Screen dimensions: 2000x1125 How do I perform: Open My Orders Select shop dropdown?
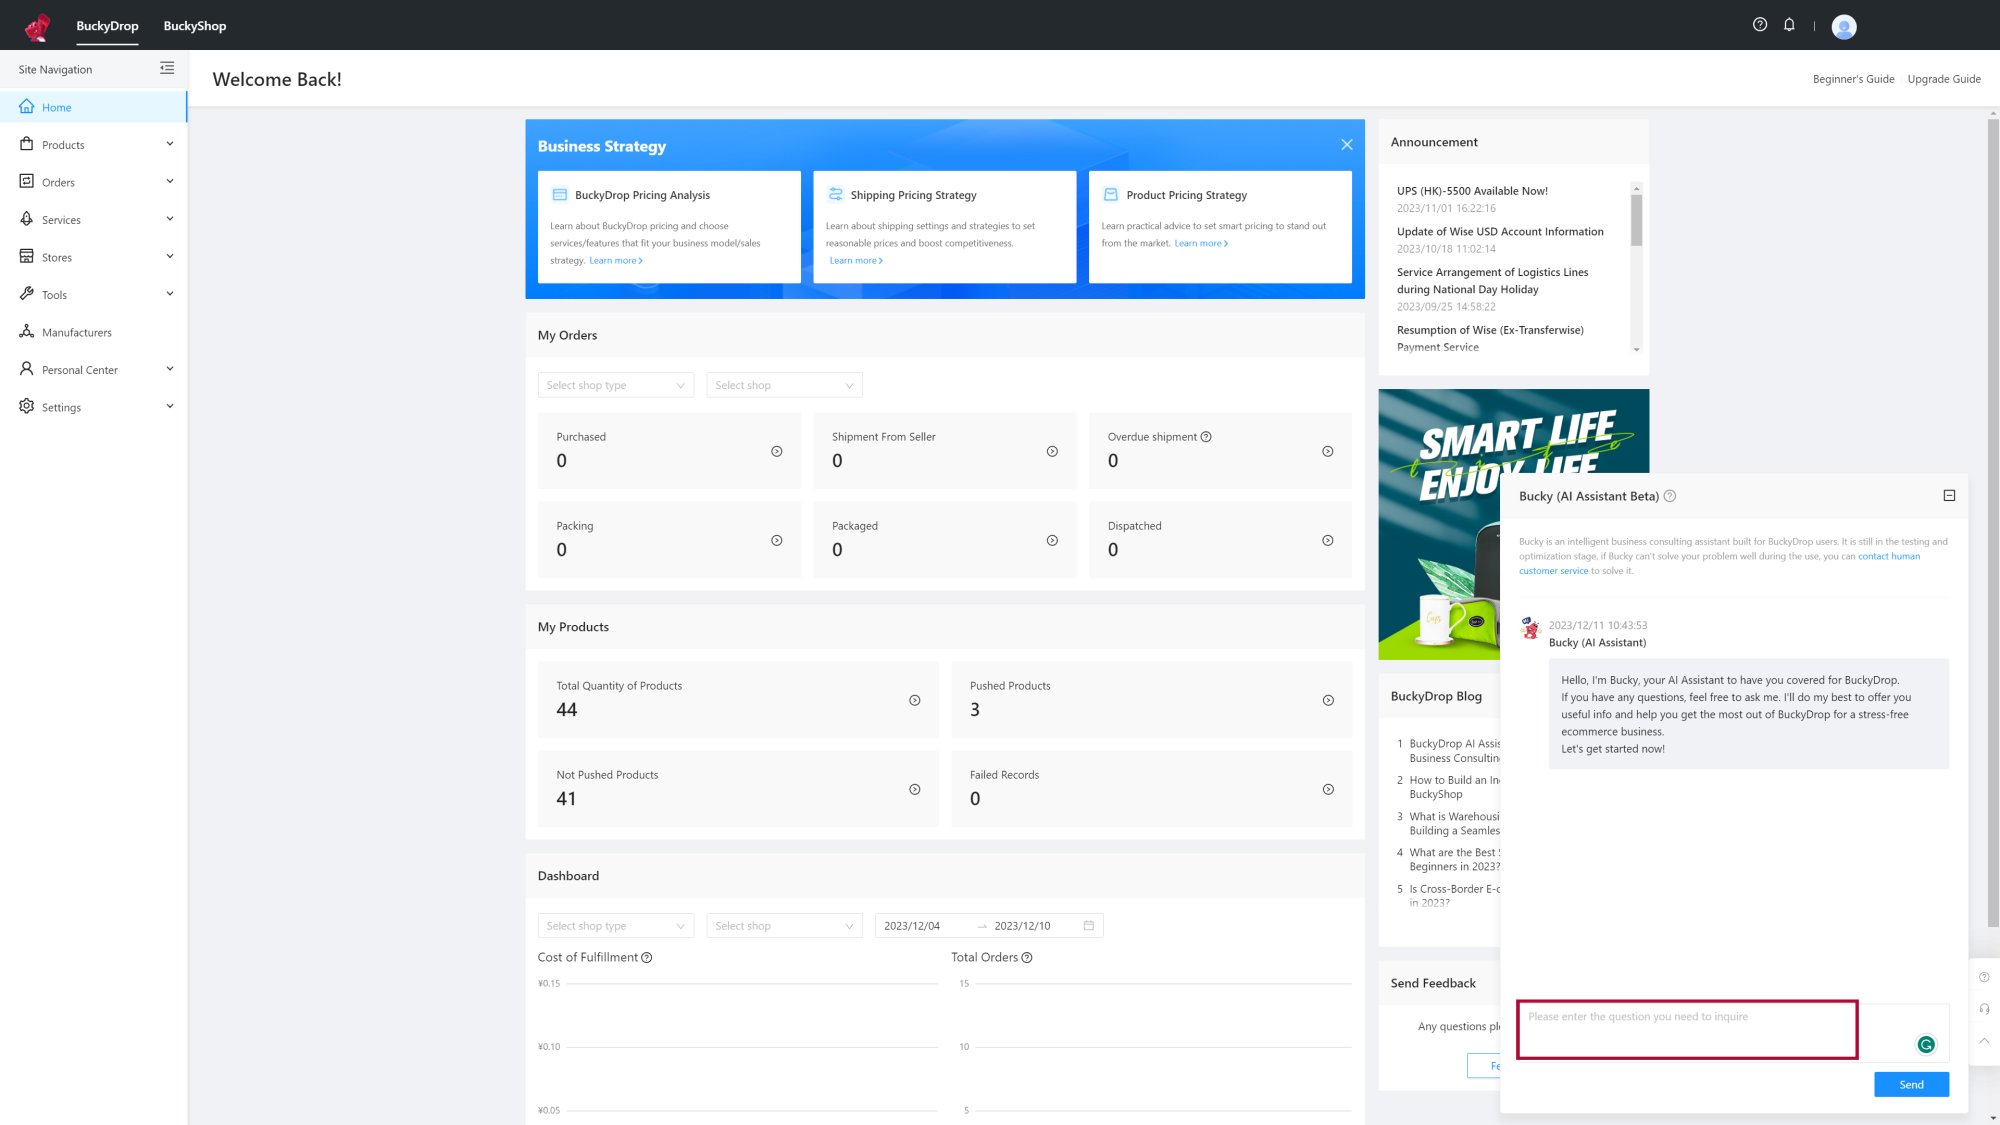[x=784, y=386]
